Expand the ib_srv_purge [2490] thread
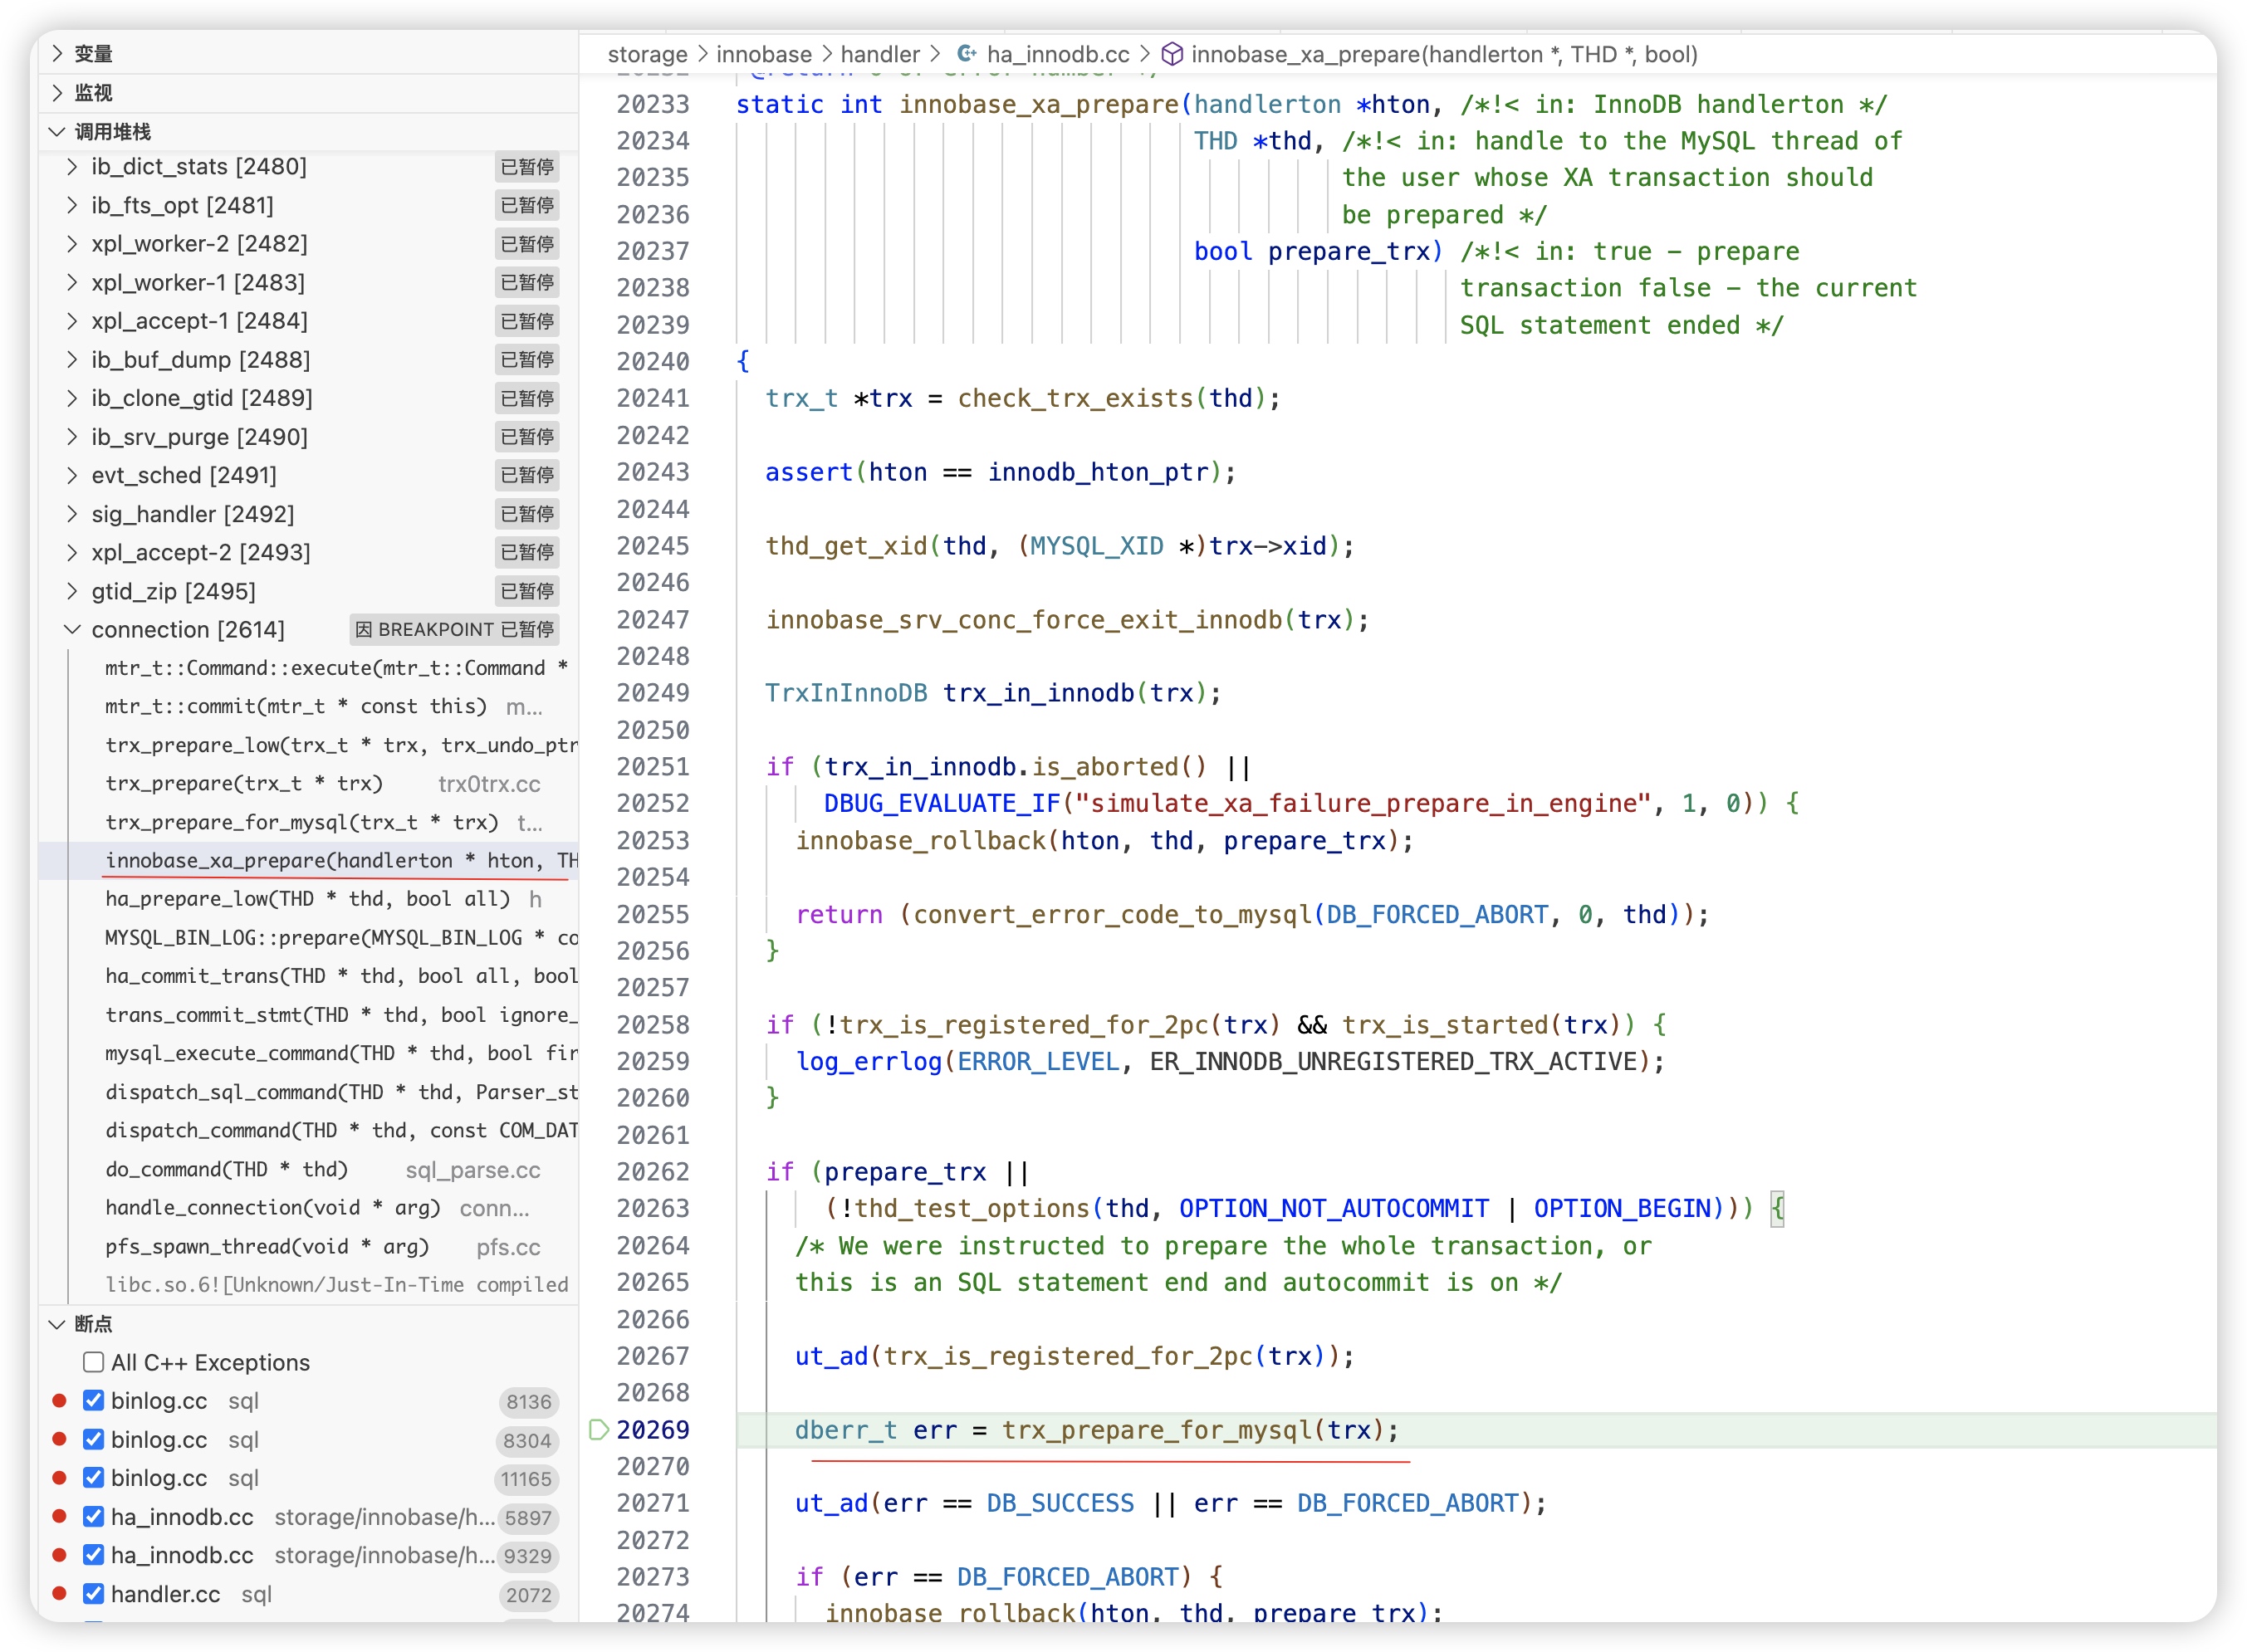Image resolution: width=2247 pixels, height=1652 pixels. 72,437
